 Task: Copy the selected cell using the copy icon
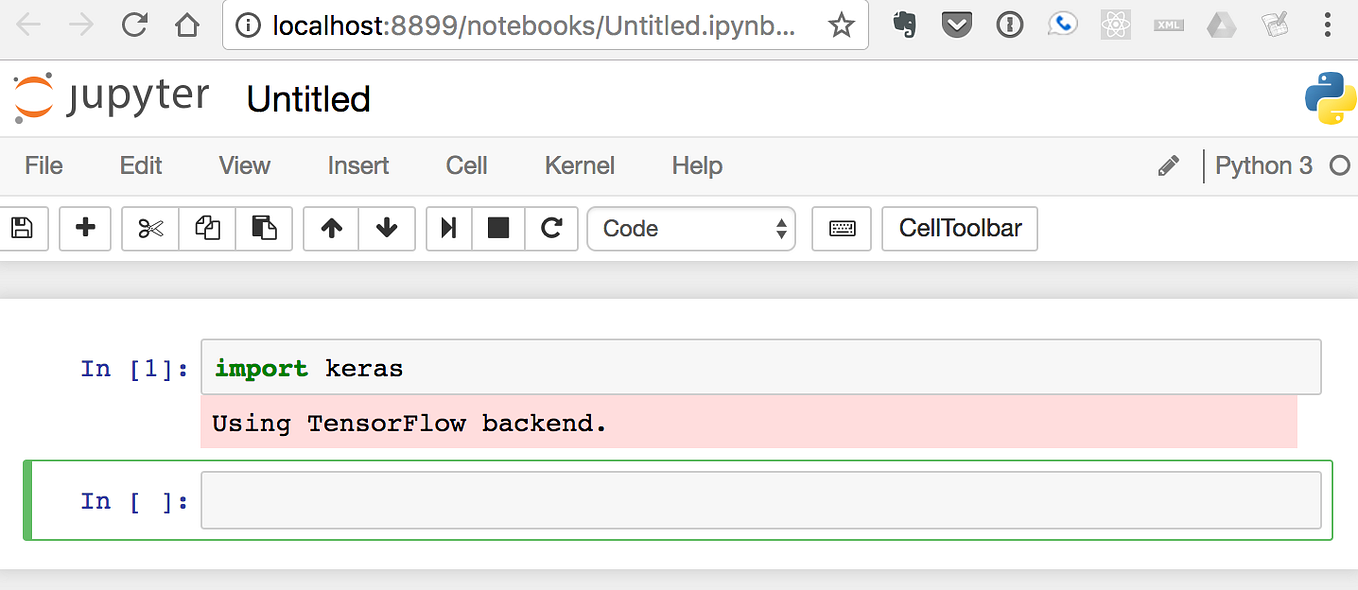207,228
